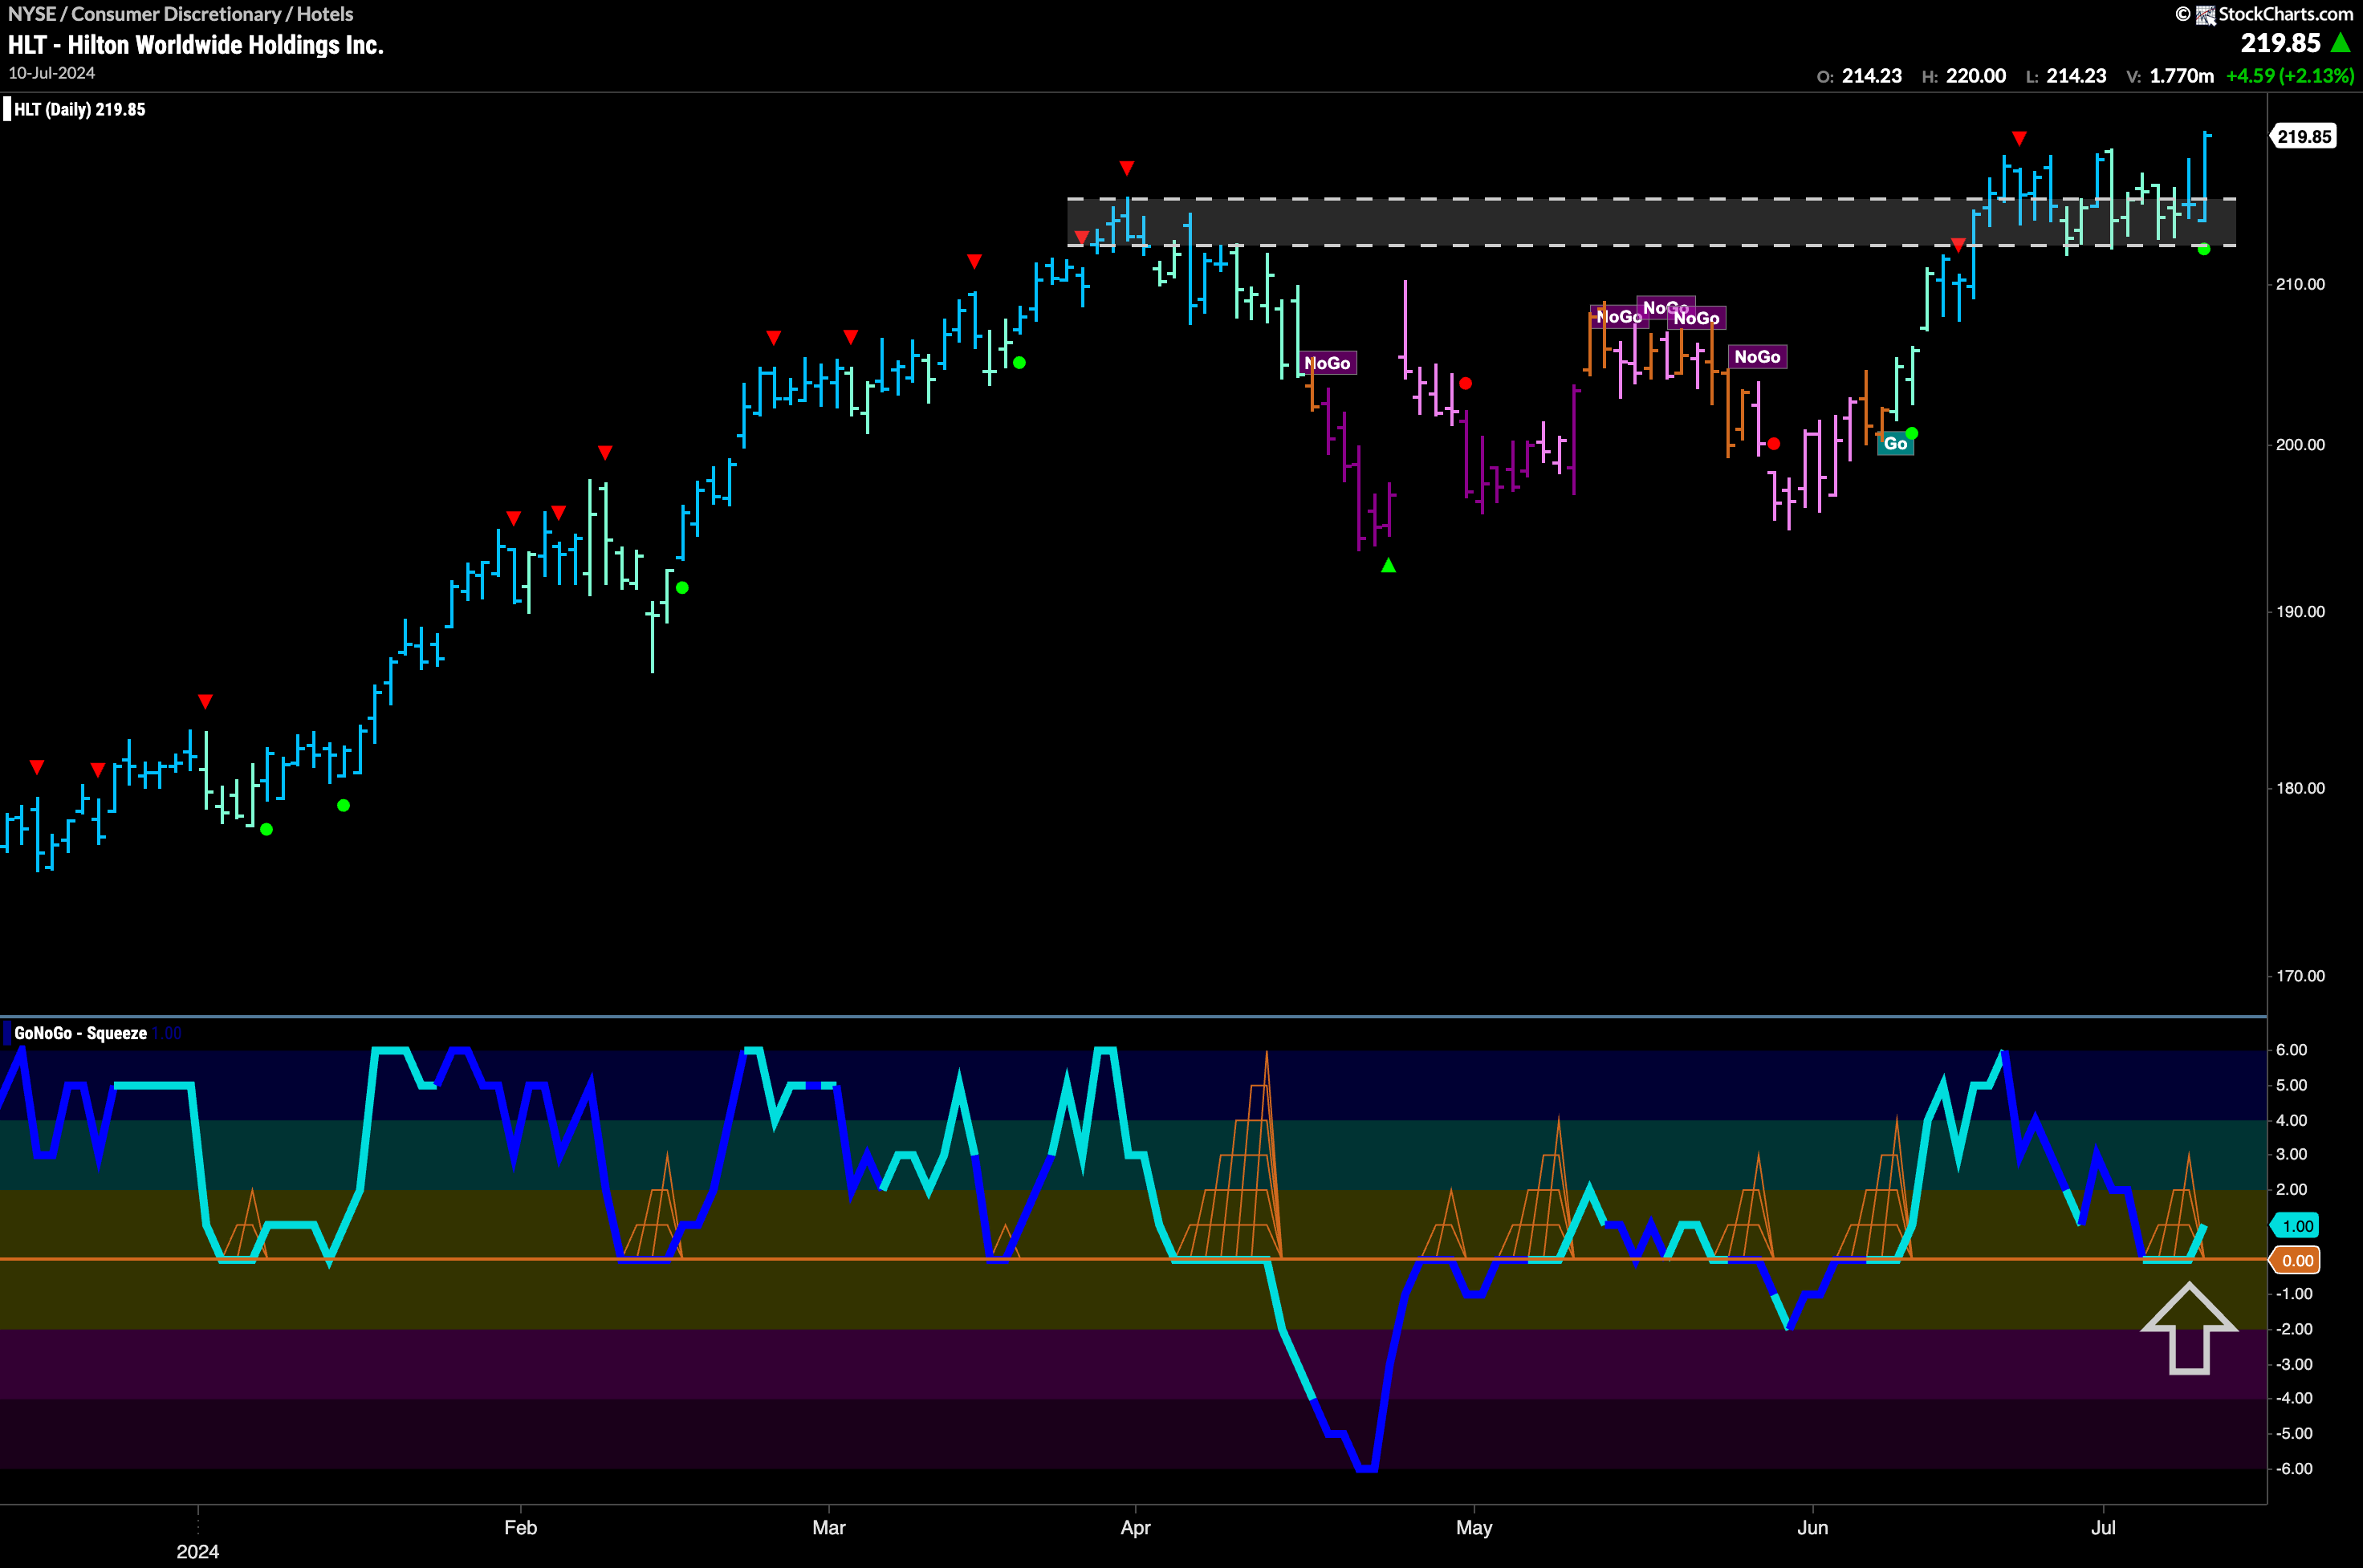Click the -6.00 oscillator axis label
The width and height of the screenshot is (2363, 1568).
click(2293, 1469)
